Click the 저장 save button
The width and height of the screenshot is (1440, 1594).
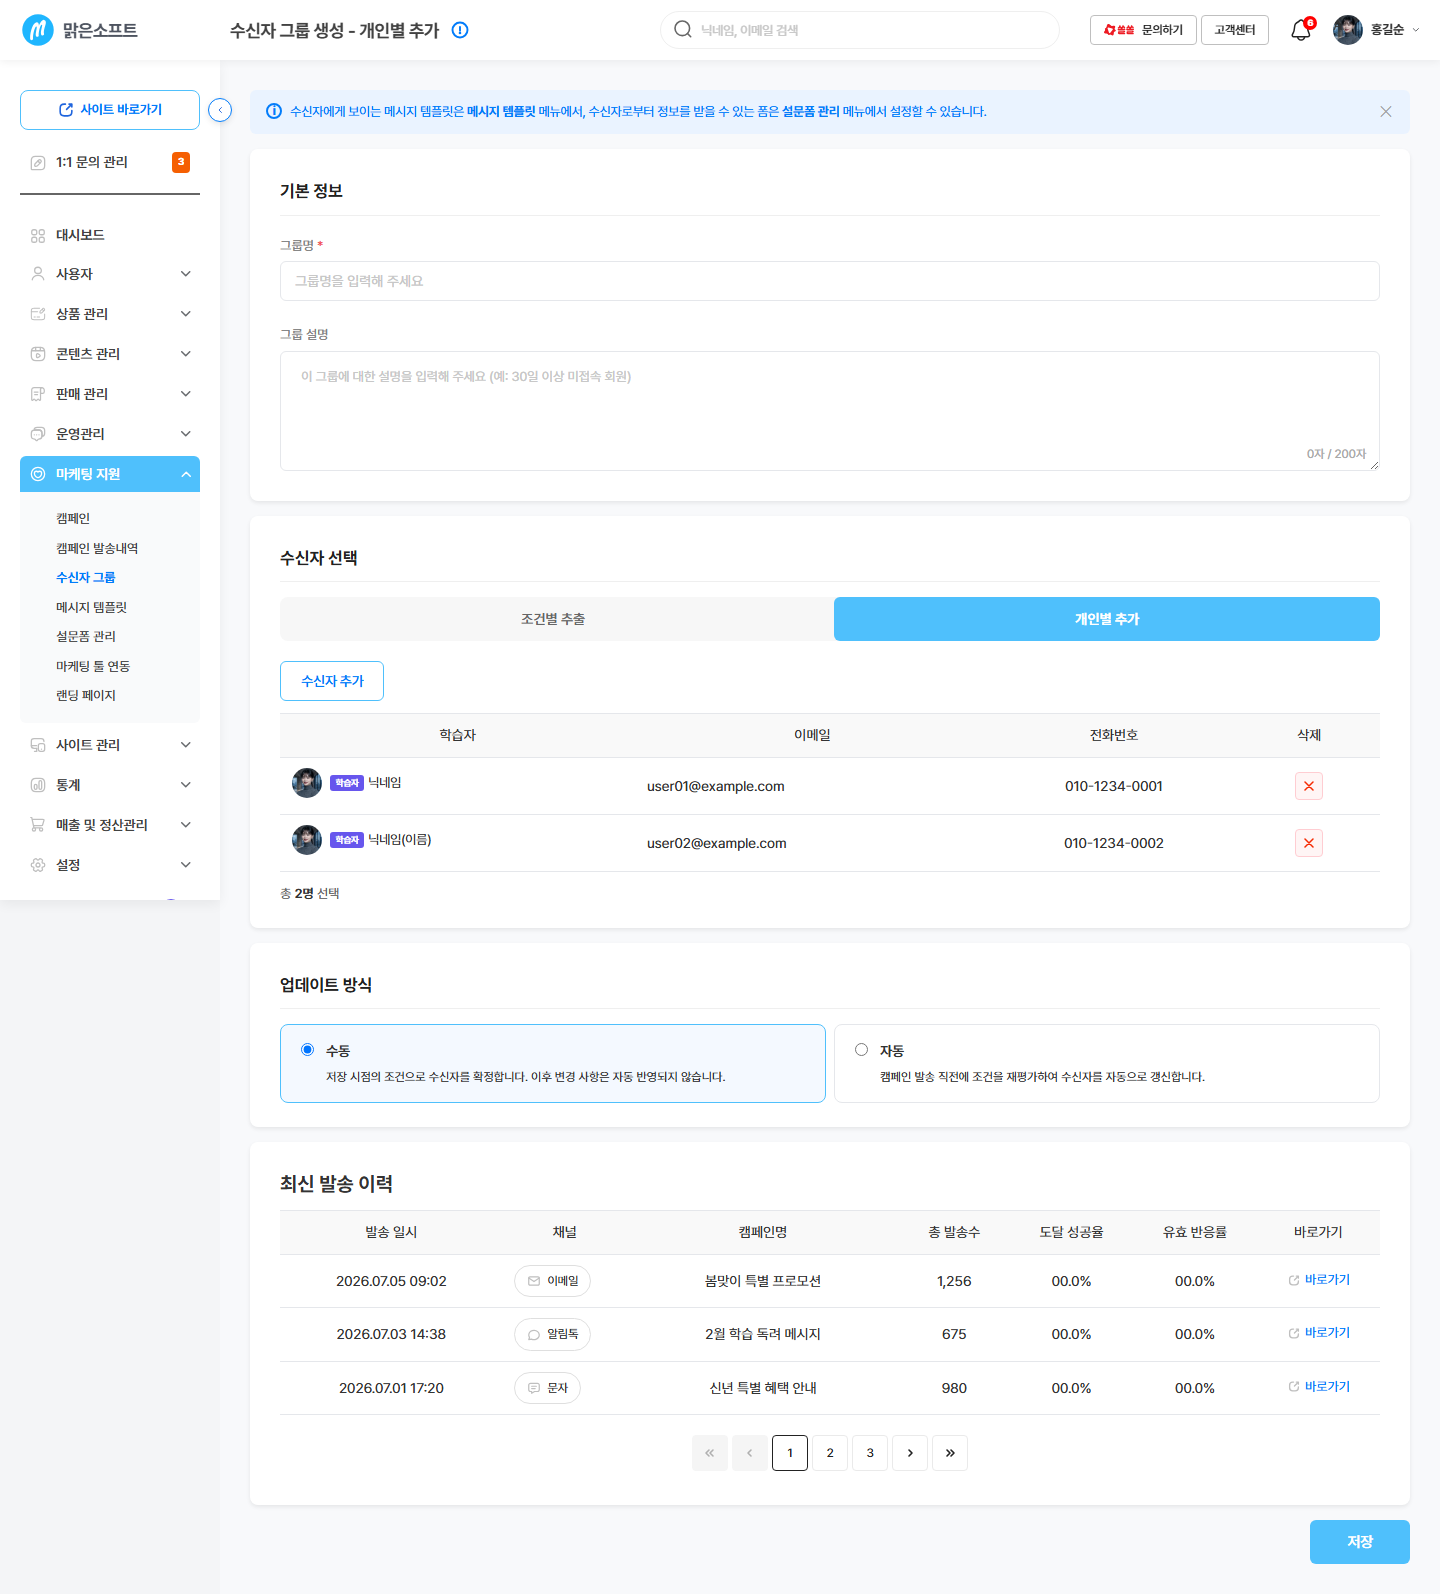click(1360, 1542)
